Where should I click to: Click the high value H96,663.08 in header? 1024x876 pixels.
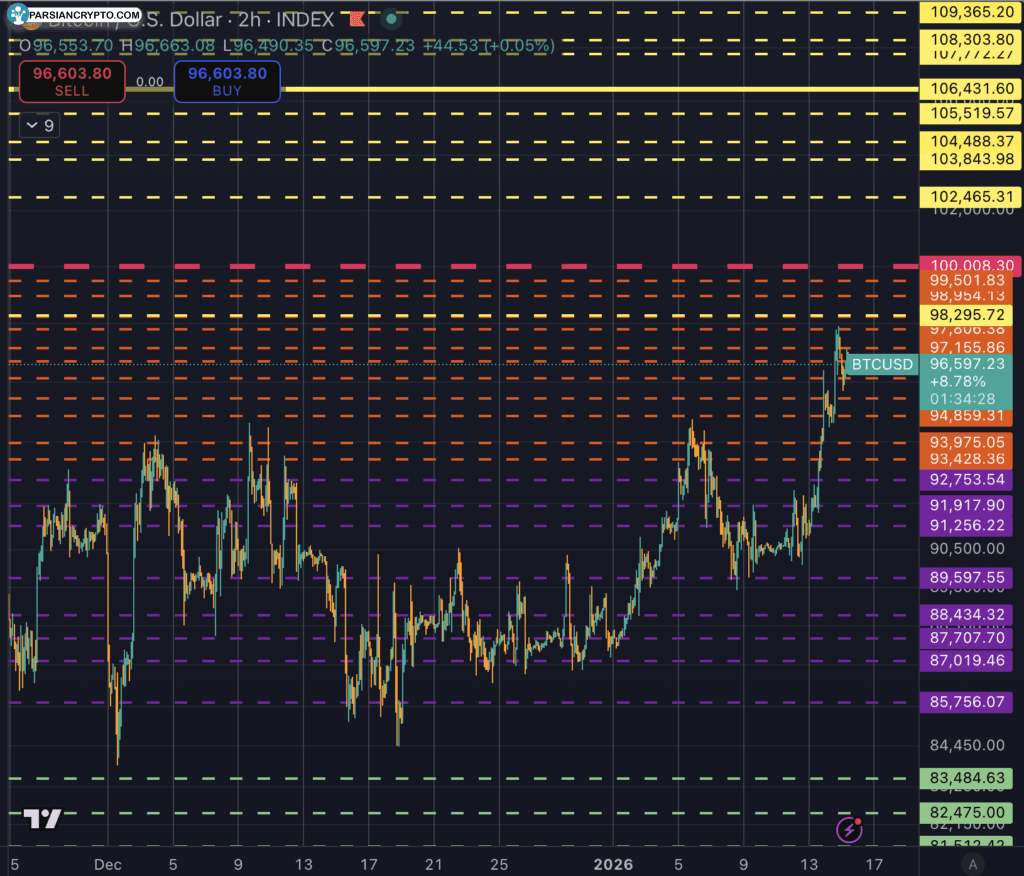click(x=168, y=46)
